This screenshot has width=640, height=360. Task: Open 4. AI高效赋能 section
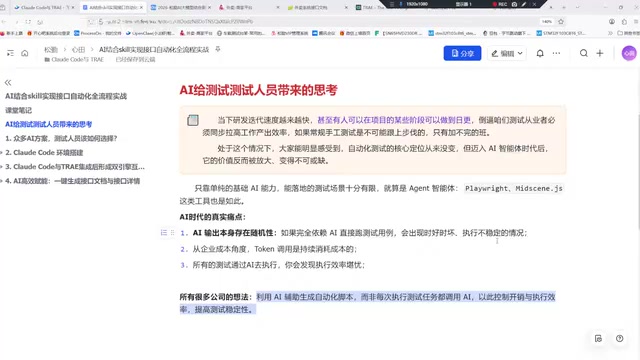(x=73, y=181)
